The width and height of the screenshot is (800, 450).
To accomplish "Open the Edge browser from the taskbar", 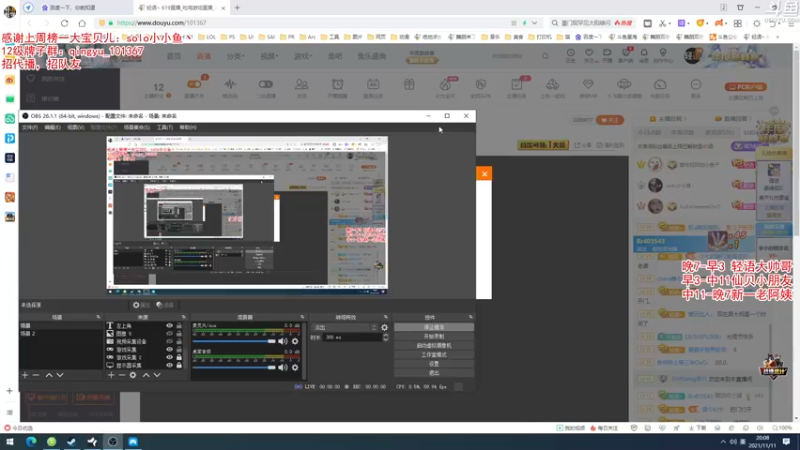I will (x=31, y=442).
